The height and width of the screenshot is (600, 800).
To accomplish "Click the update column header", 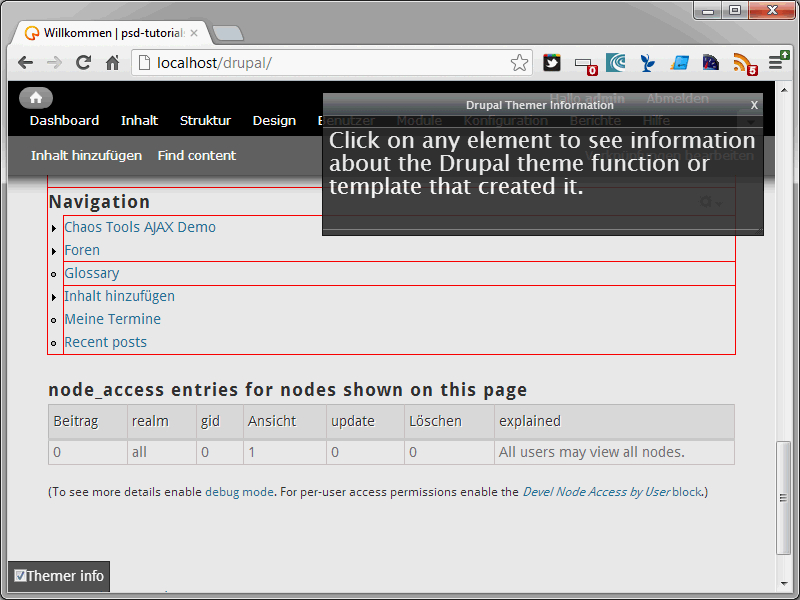I will pos(365,421).
